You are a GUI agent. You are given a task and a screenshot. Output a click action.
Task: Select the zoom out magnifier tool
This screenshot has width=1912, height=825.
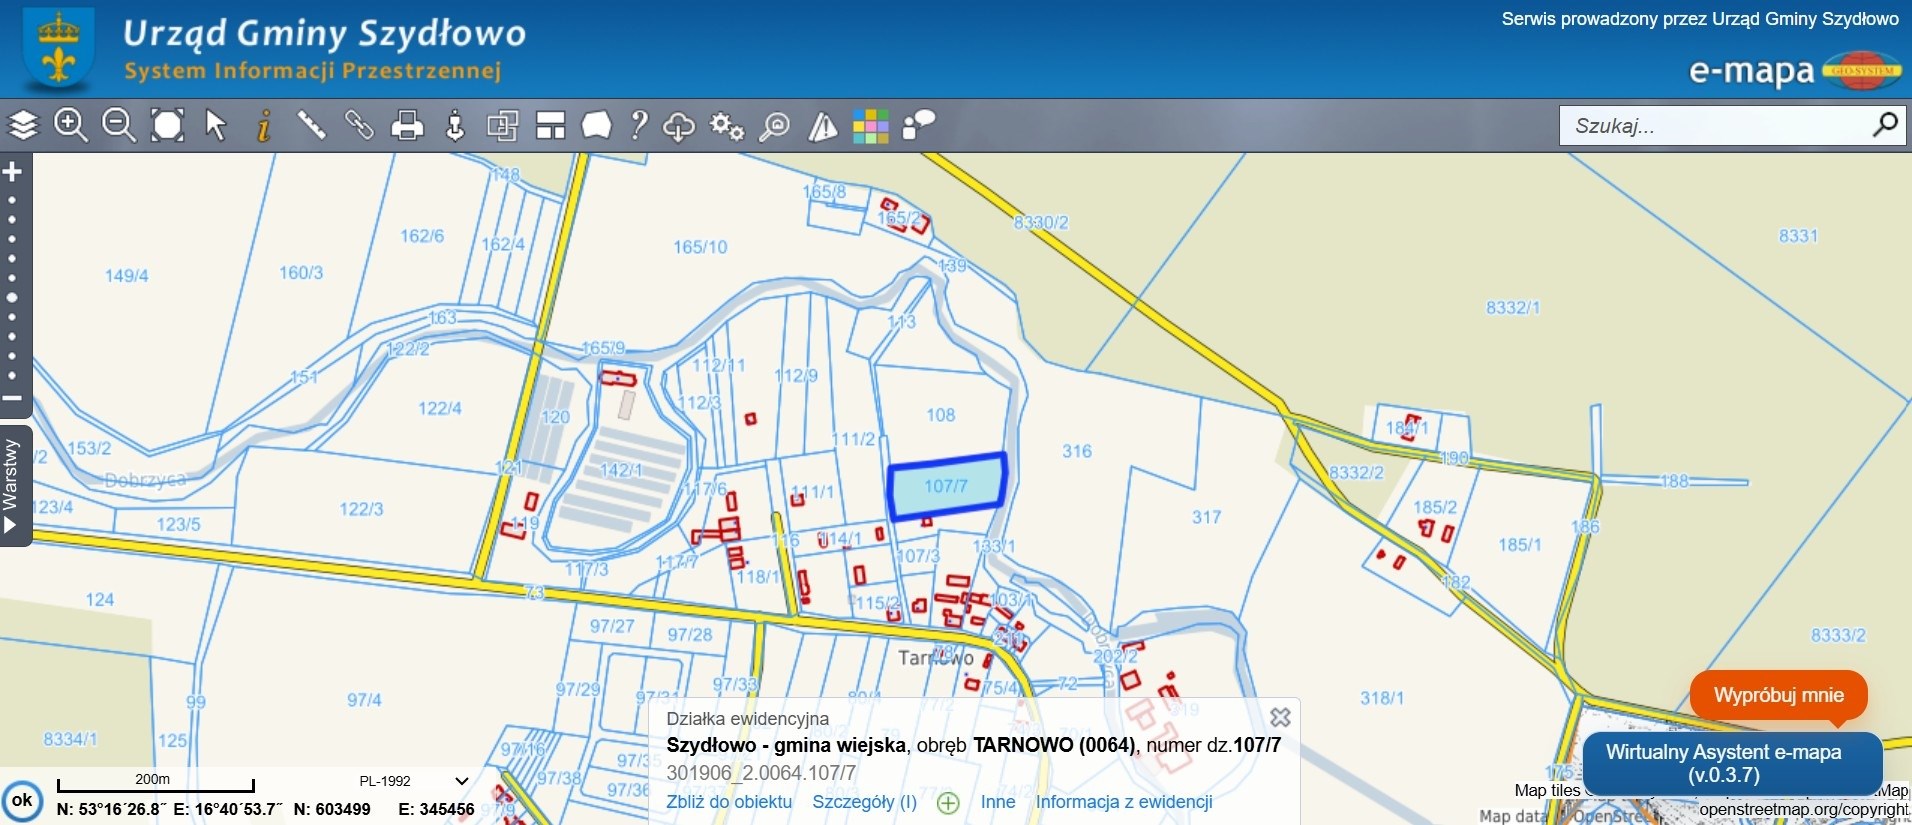point(119,126)
